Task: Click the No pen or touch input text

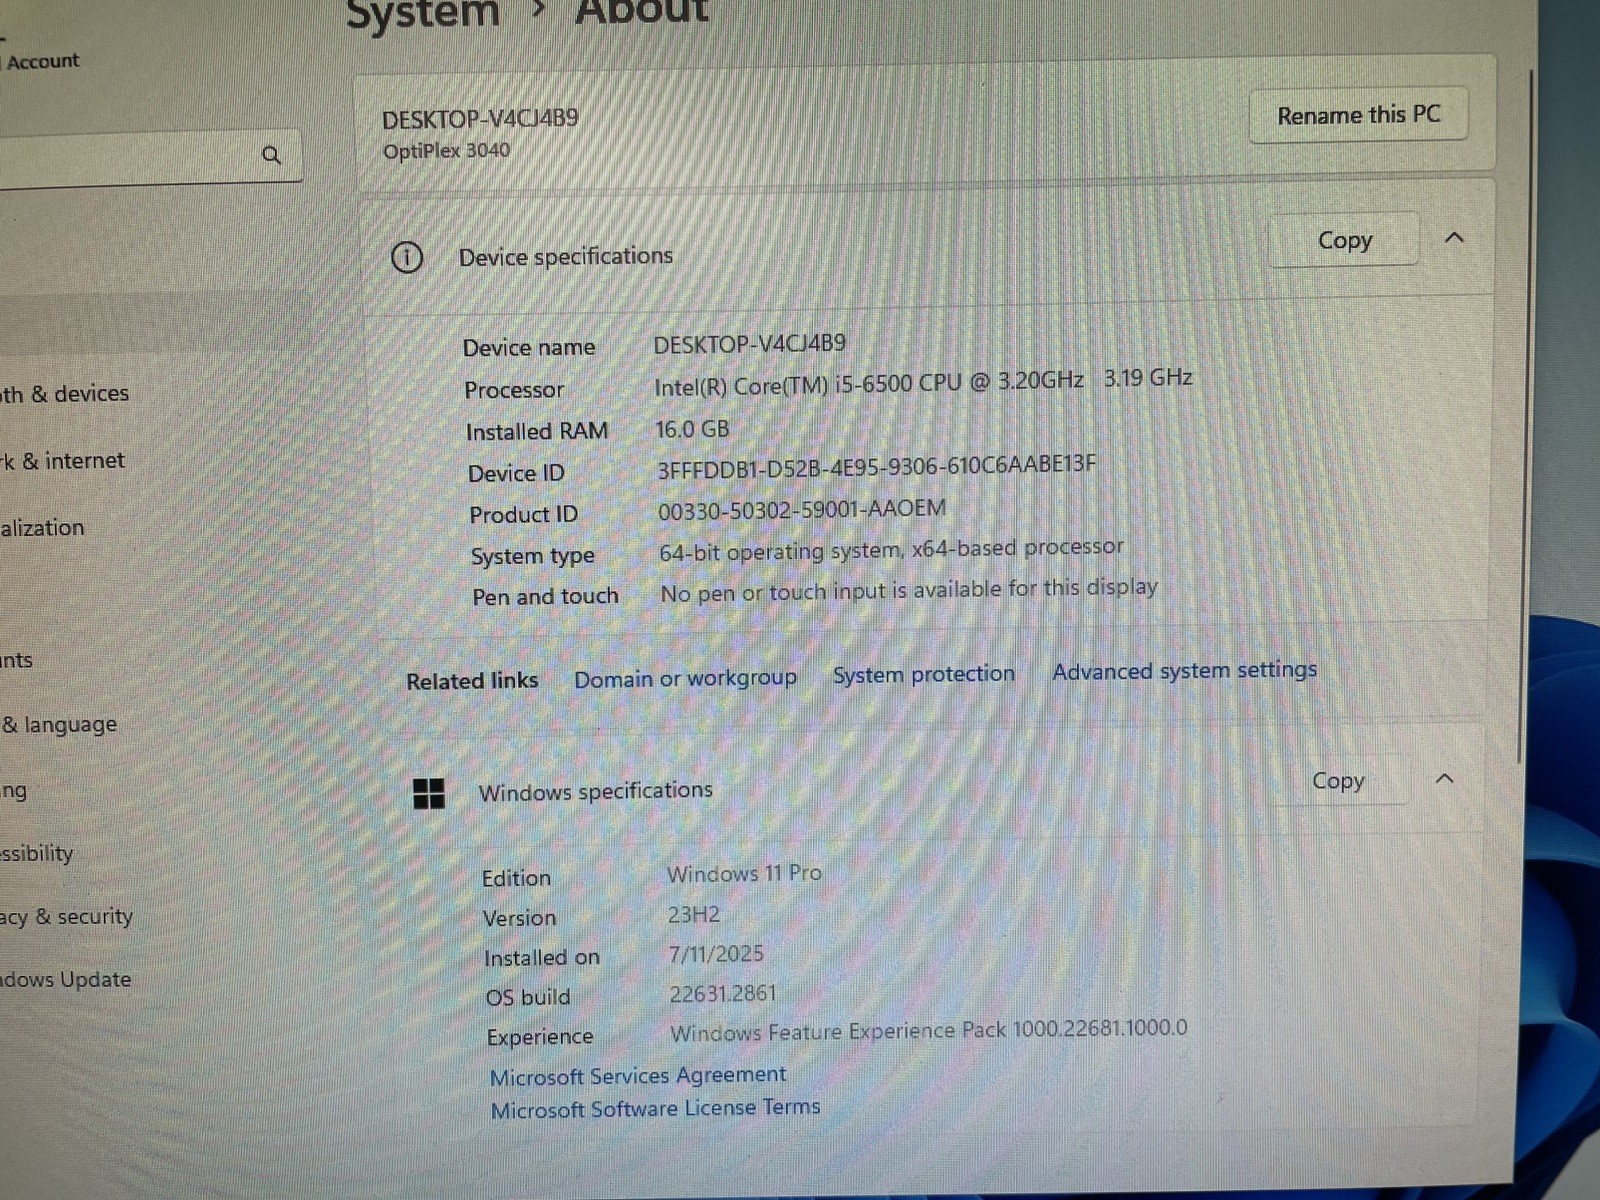Action: click(909, 590)
